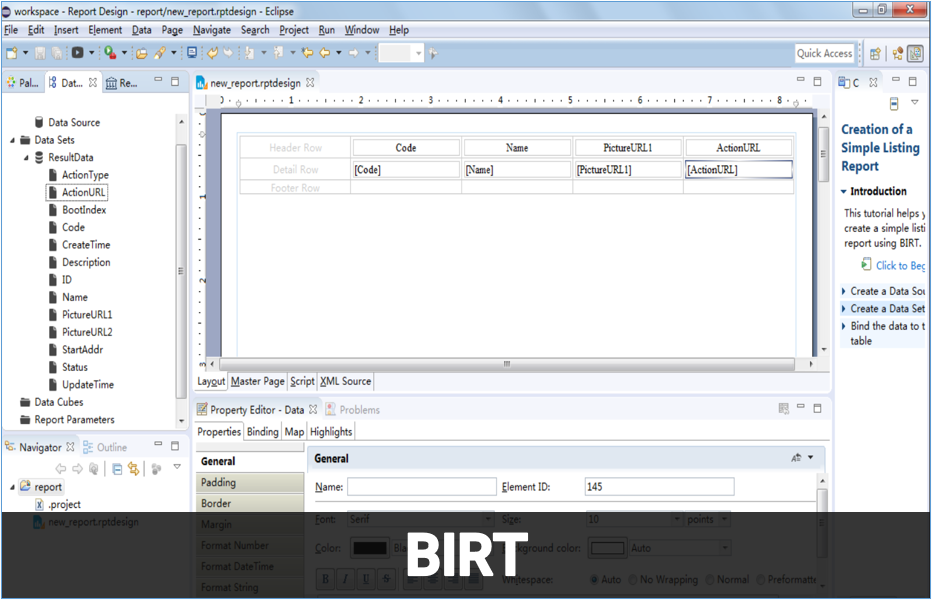Close the Data Explorer tab with its X
Image resolution: width=932 pixels, height=600 pixels.
coord(93,83)
